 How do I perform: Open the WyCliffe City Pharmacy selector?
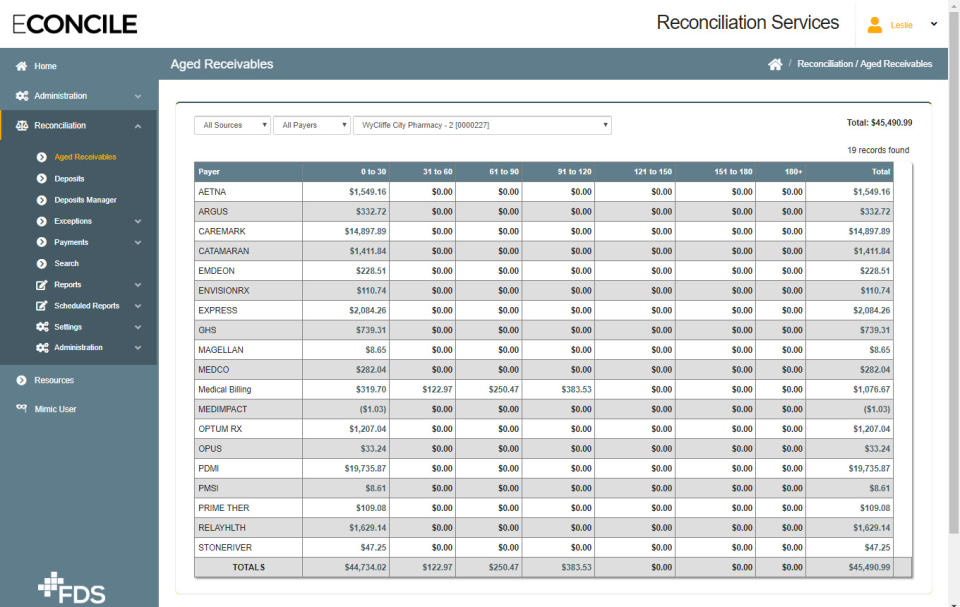481,125
